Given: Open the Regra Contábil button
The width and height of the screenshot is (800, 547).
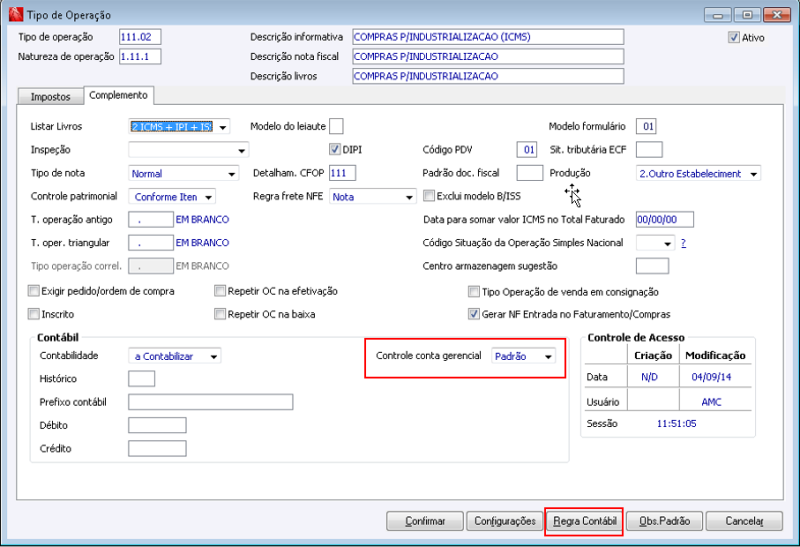Looking at the screenshot, I should 584,521.
